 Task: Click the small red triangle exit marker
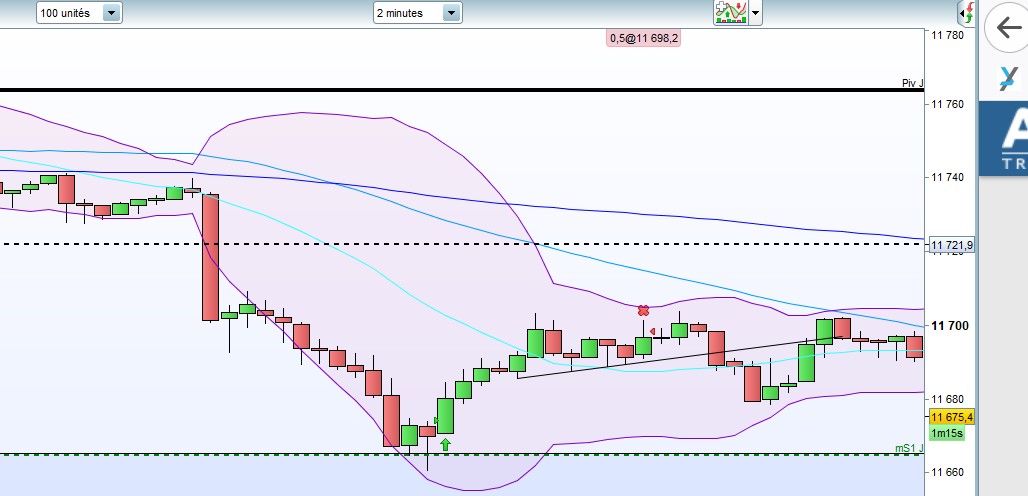652,332
